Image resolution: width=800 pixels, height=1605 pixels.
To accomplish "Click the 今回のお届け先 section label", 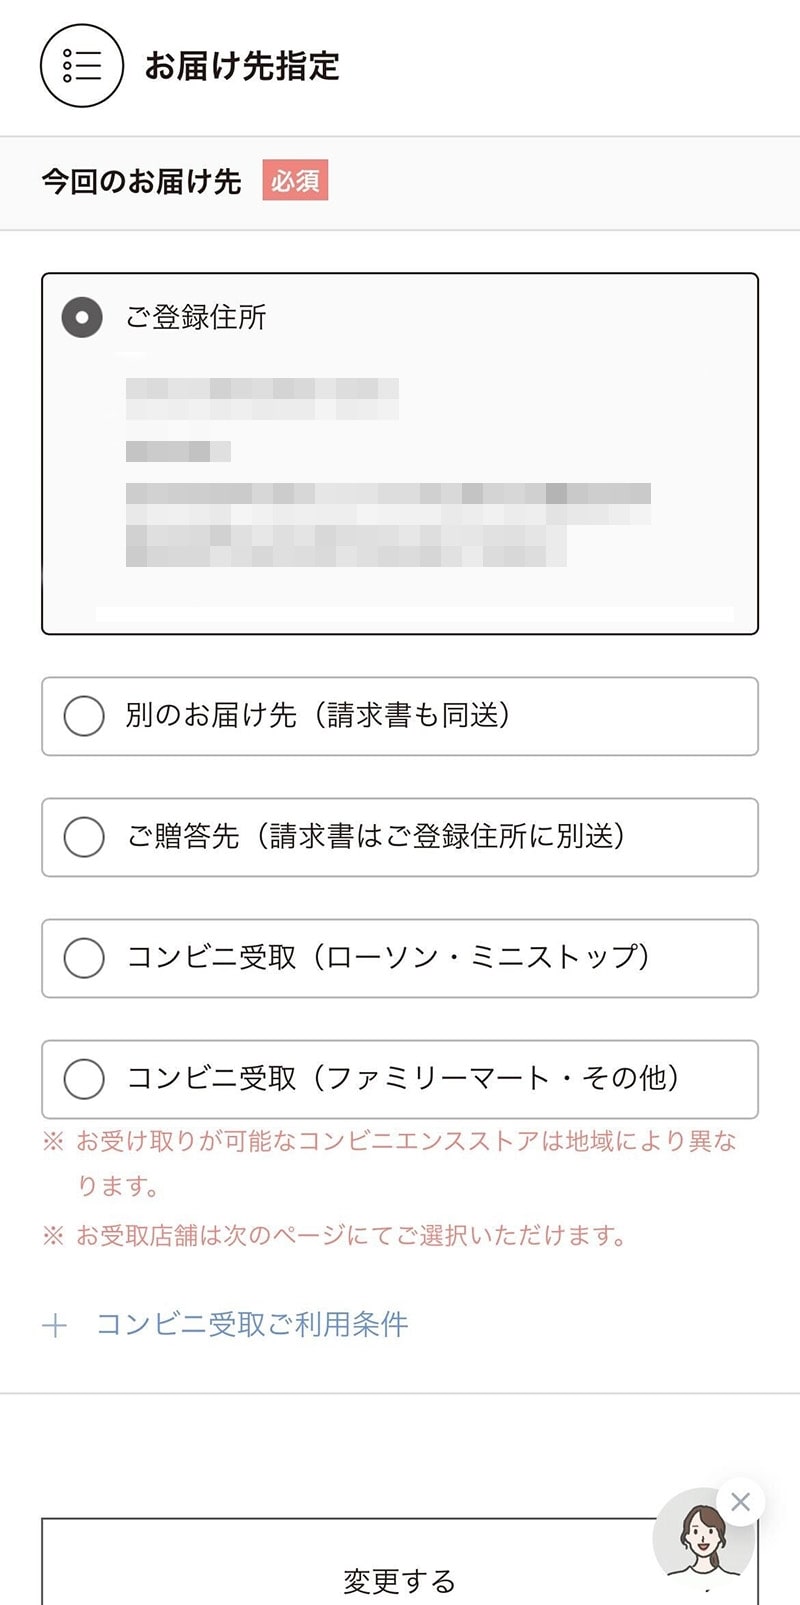I will click(141, 181).
